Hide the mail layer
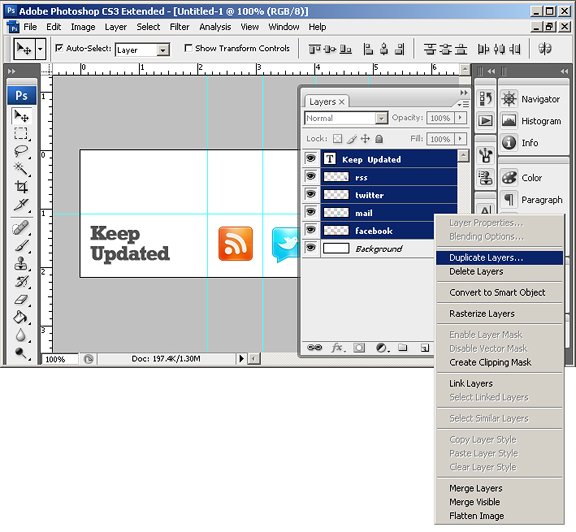This screenshot has height=532, width=576. click(x=311, y=212)
